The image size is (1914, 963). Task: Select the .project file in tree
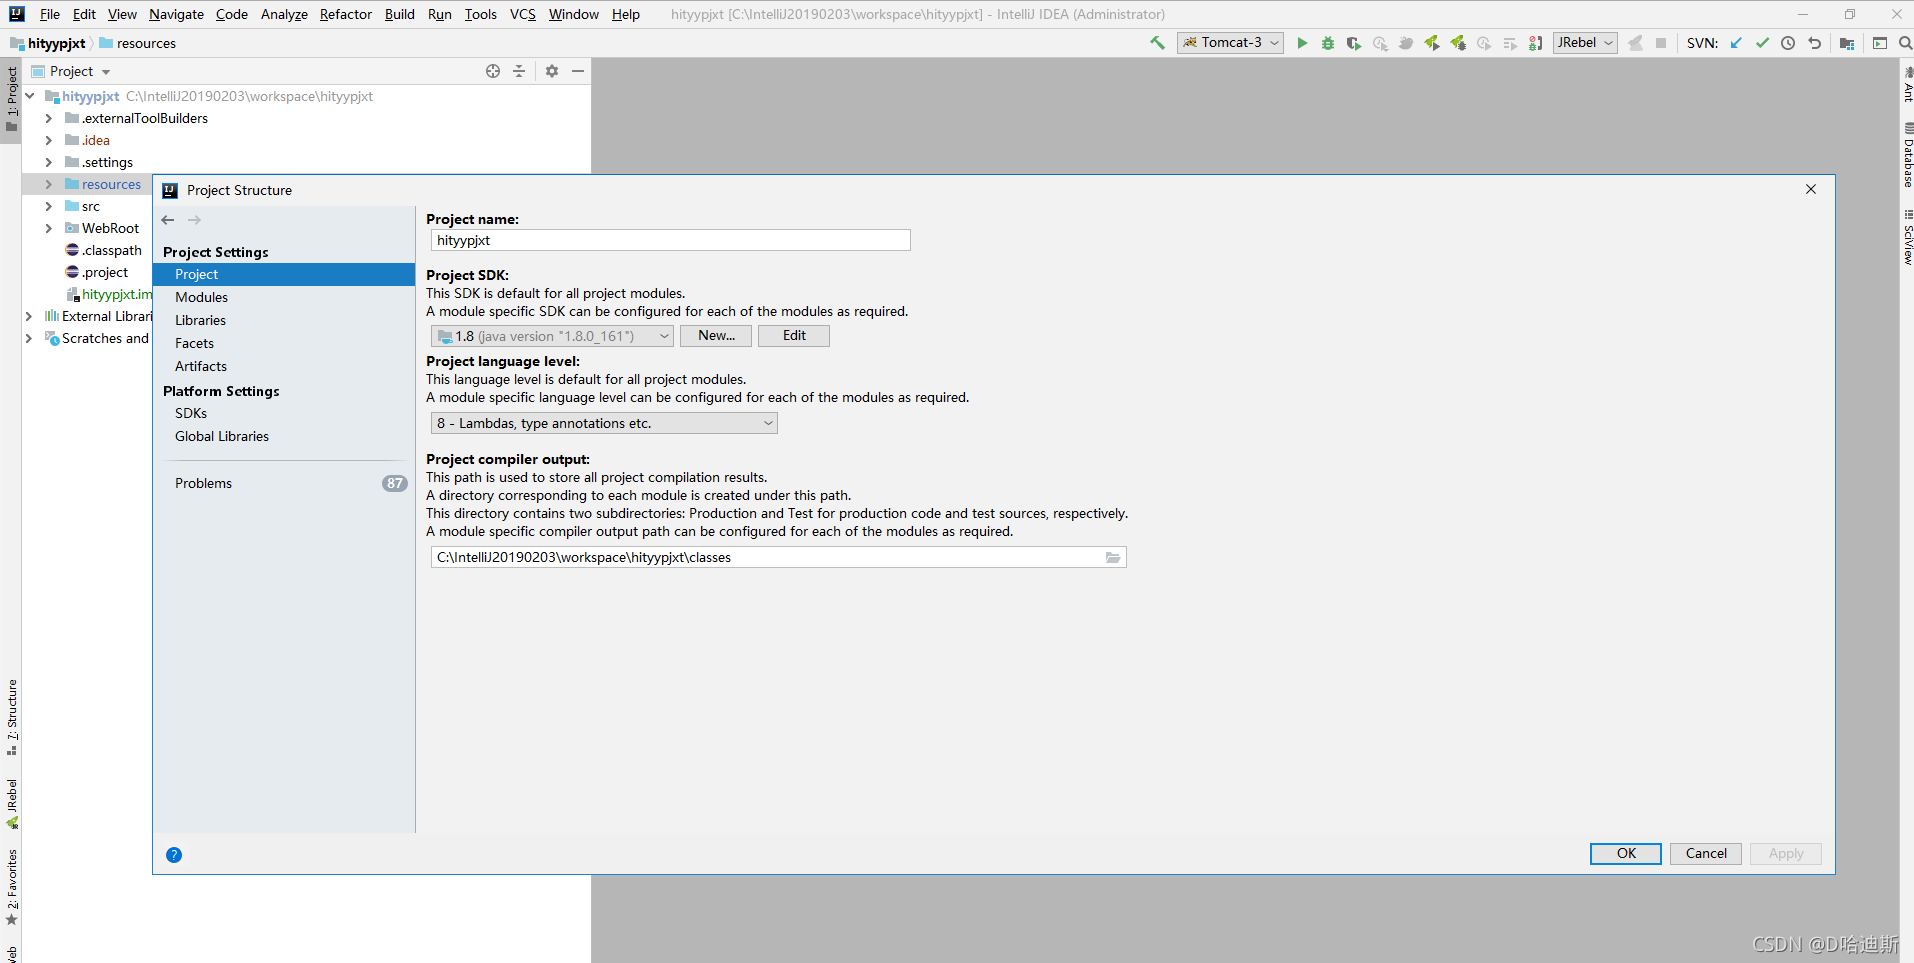[97, 272]
